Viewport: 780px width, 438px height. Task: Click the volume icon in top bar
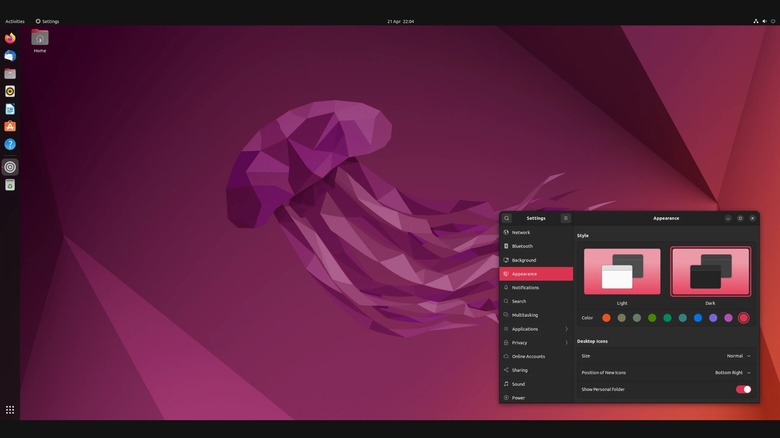(765, 21)
